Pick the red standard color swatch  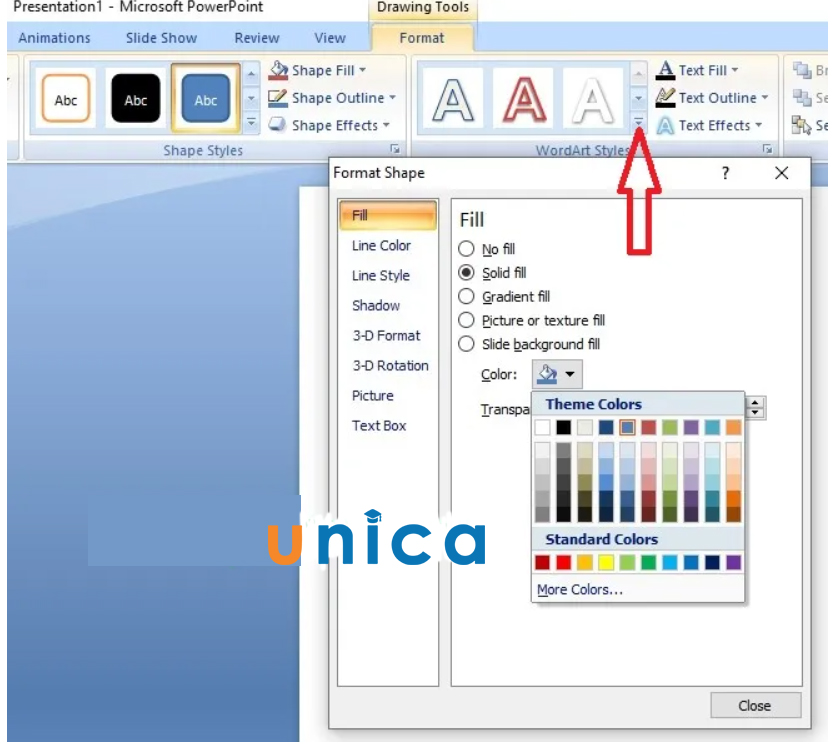[564, 563]
